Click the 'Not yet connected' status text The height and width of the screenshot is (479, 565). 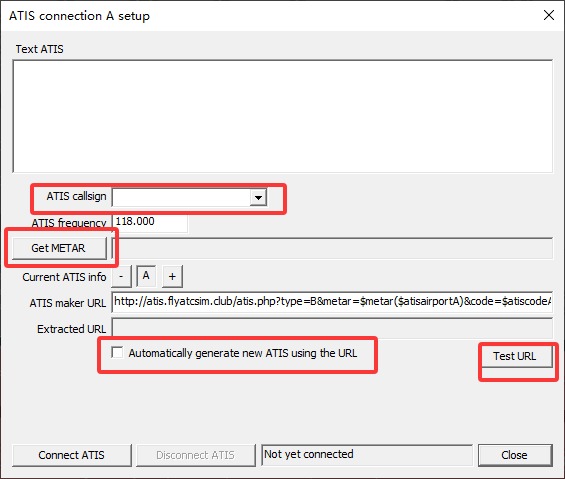coord(309,454)
